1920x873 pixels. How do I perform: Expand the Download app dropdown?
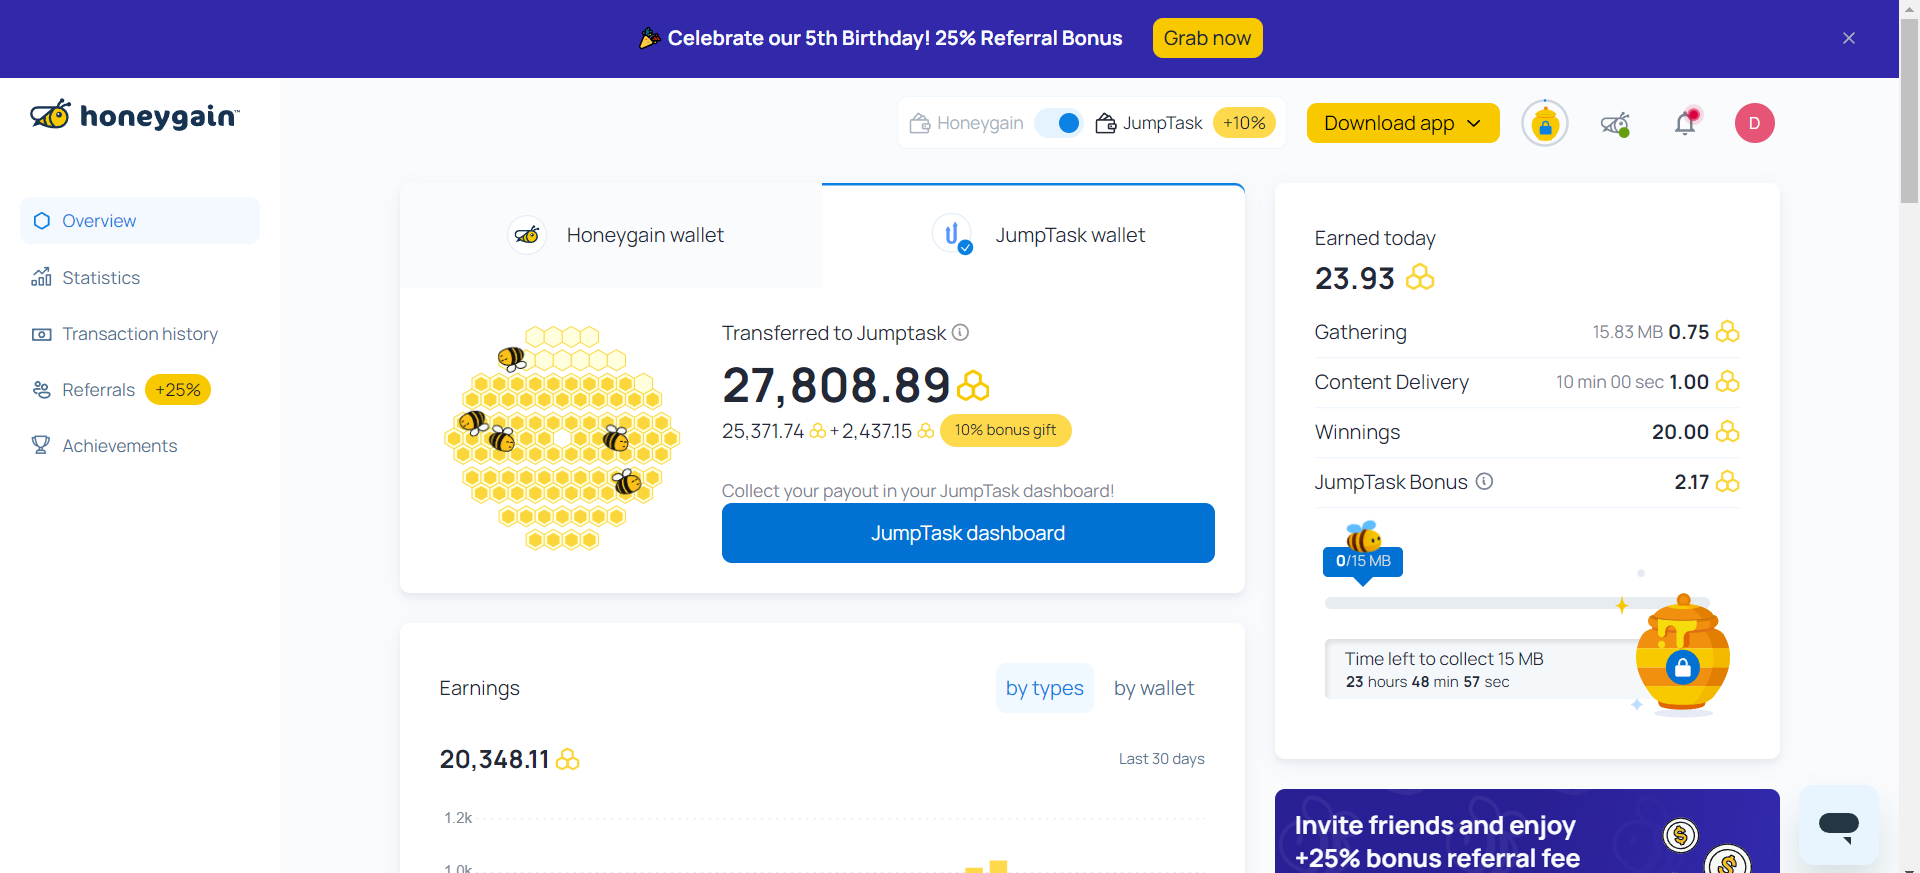coord(1403,123)
